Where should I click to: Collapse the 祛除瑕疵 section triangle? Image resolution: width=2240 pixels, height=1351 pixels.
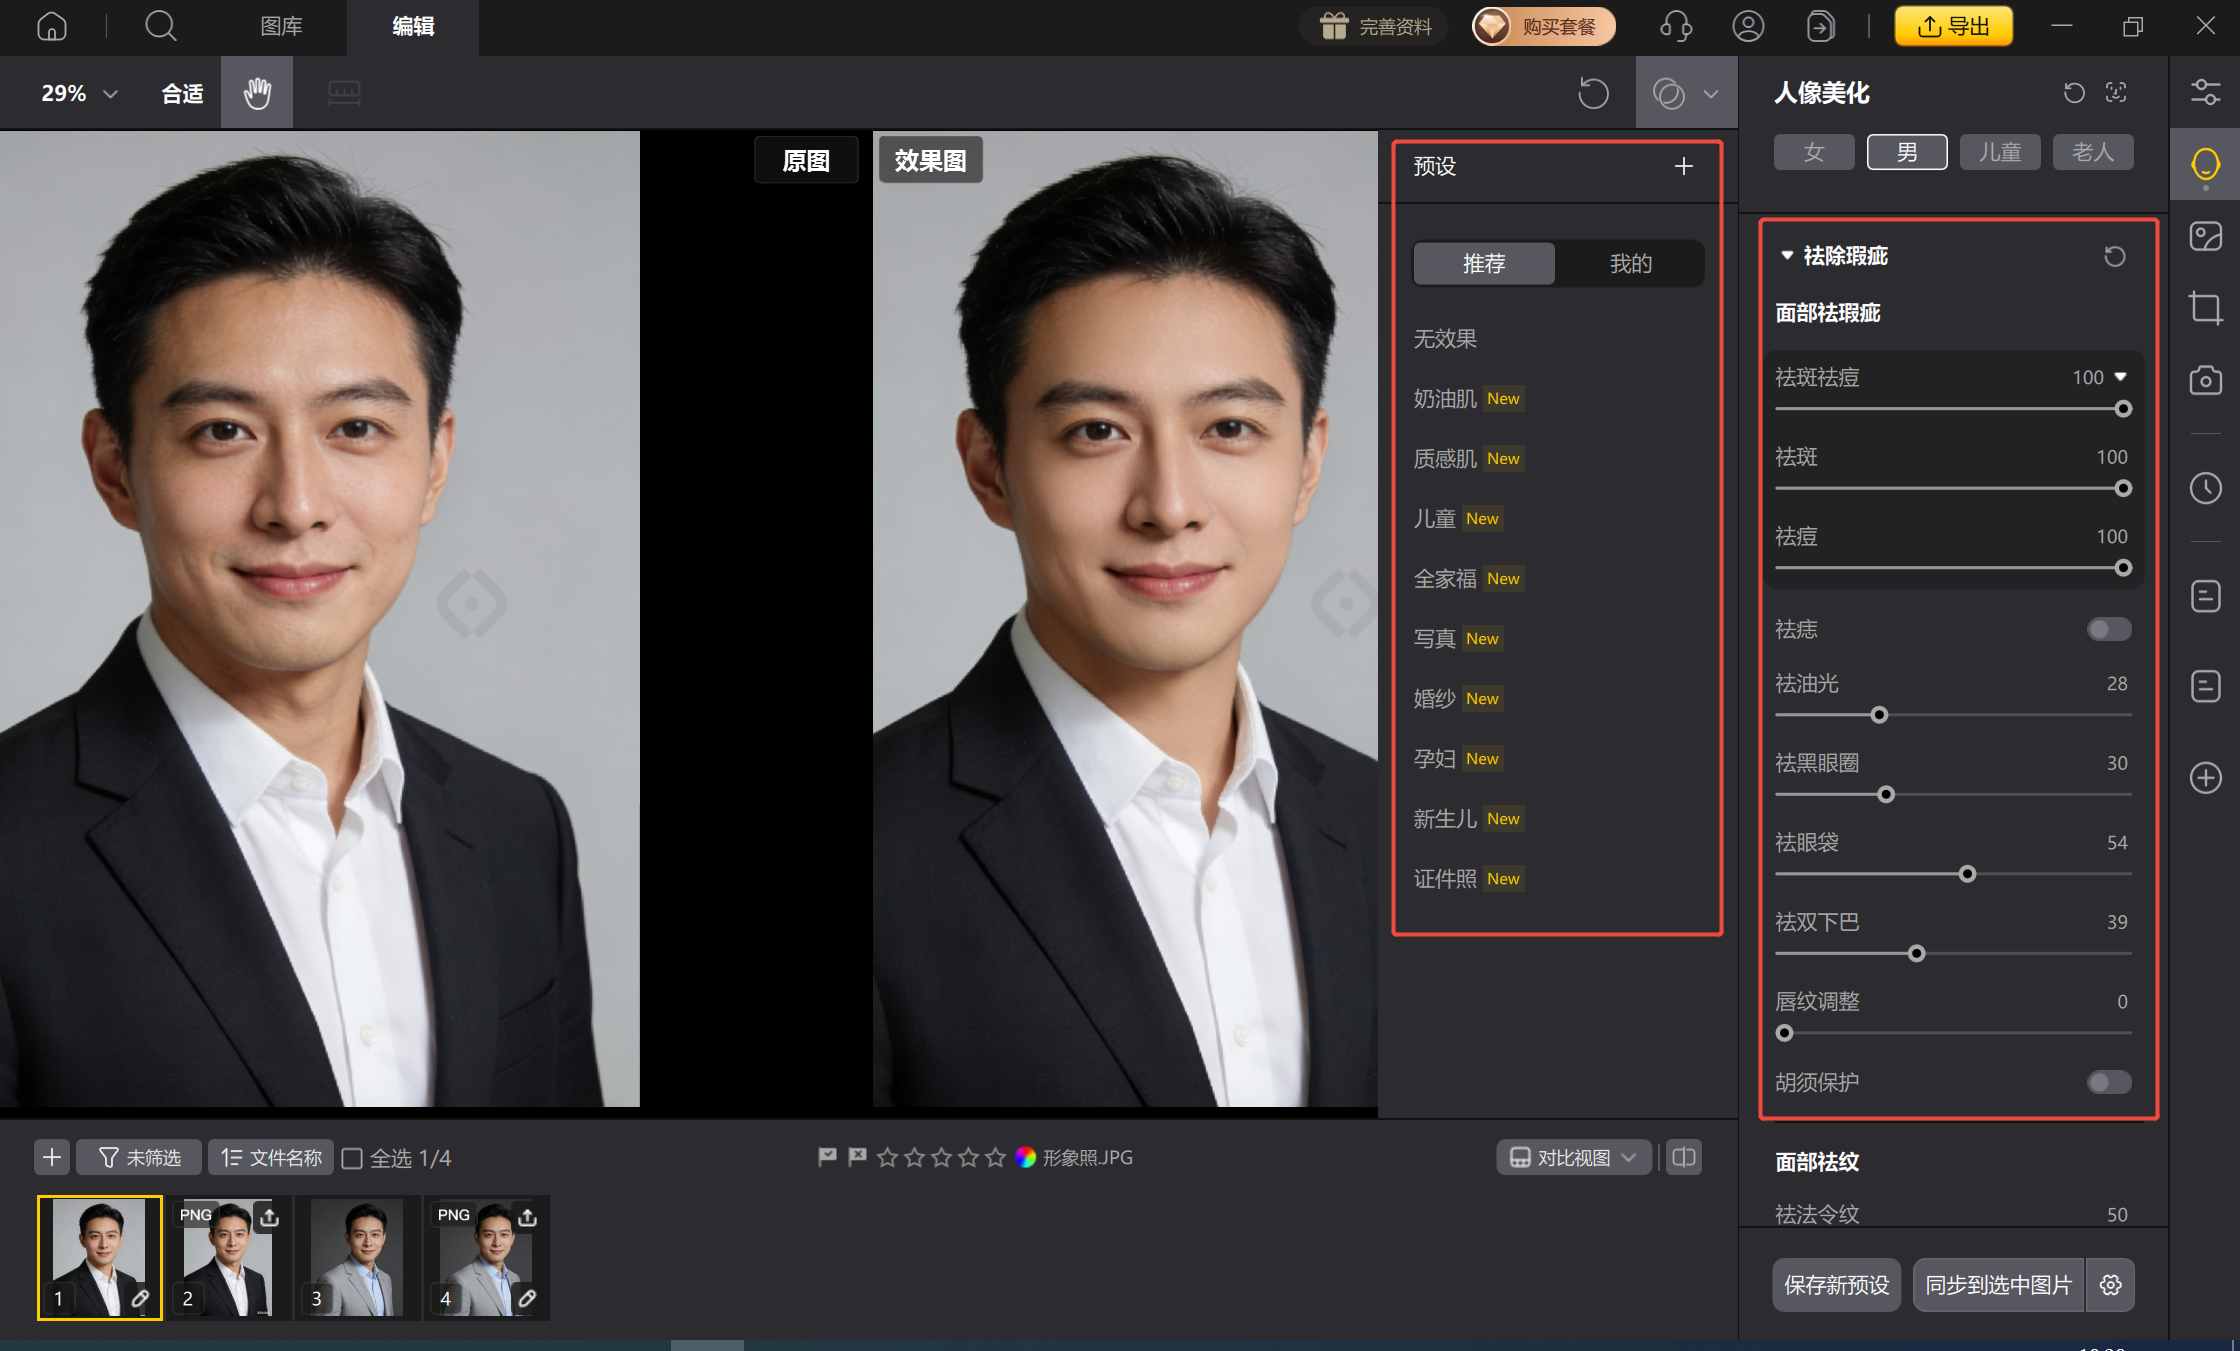click(x=1787, y=256)
